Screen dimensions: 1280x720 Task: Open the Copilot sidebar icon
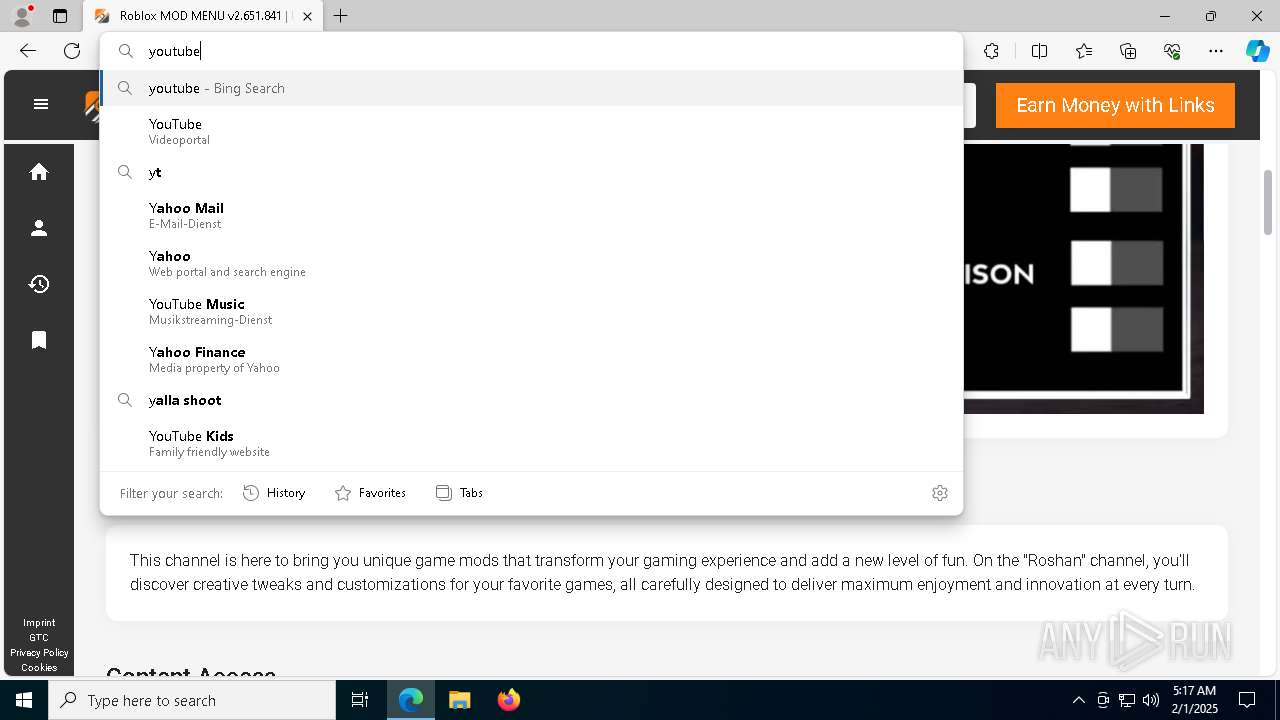(x=1257, y=51)
